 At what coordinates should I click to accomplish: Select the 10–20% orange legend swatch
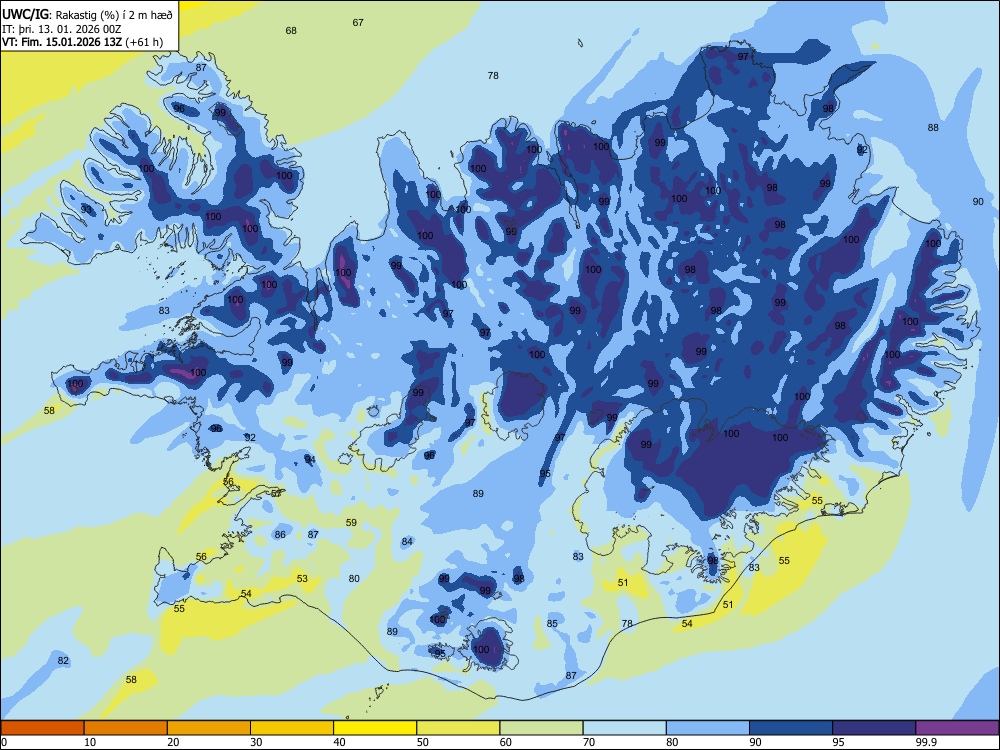point(126,728)
